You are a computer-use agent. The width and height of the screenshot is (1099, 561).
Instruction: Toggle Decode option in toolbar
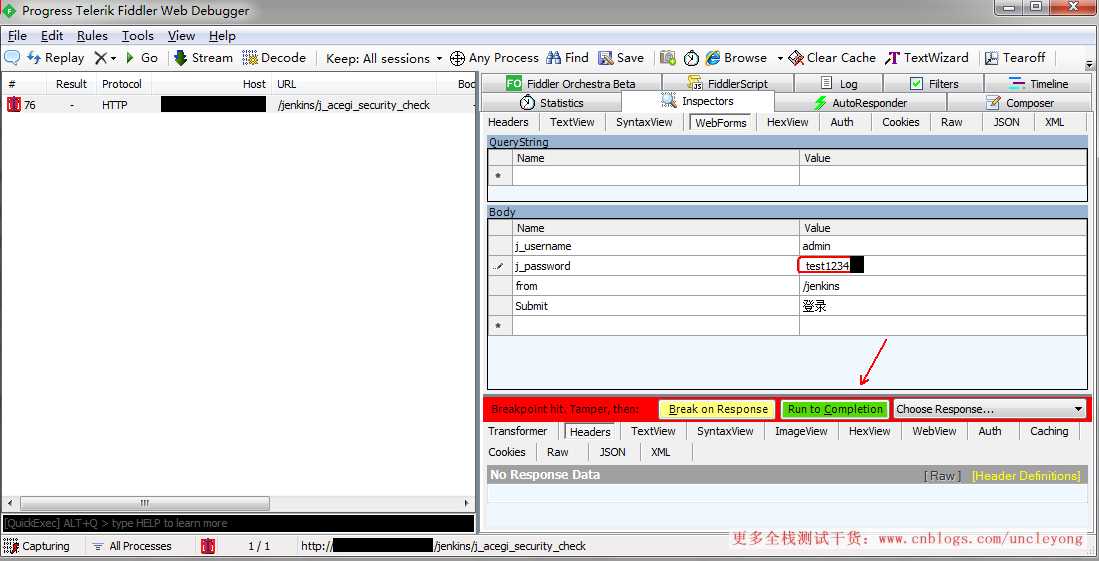[274, 58]
